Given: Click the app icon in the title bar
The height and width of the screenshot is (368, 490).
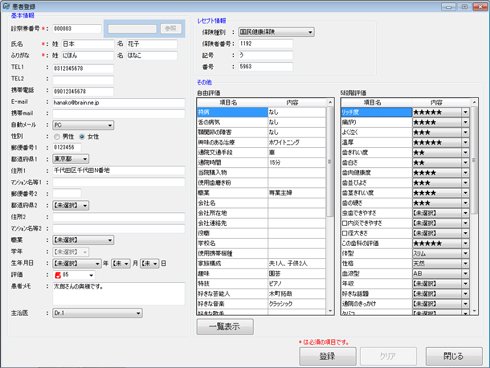Looking at the screenshot, I should coord(6,6).
